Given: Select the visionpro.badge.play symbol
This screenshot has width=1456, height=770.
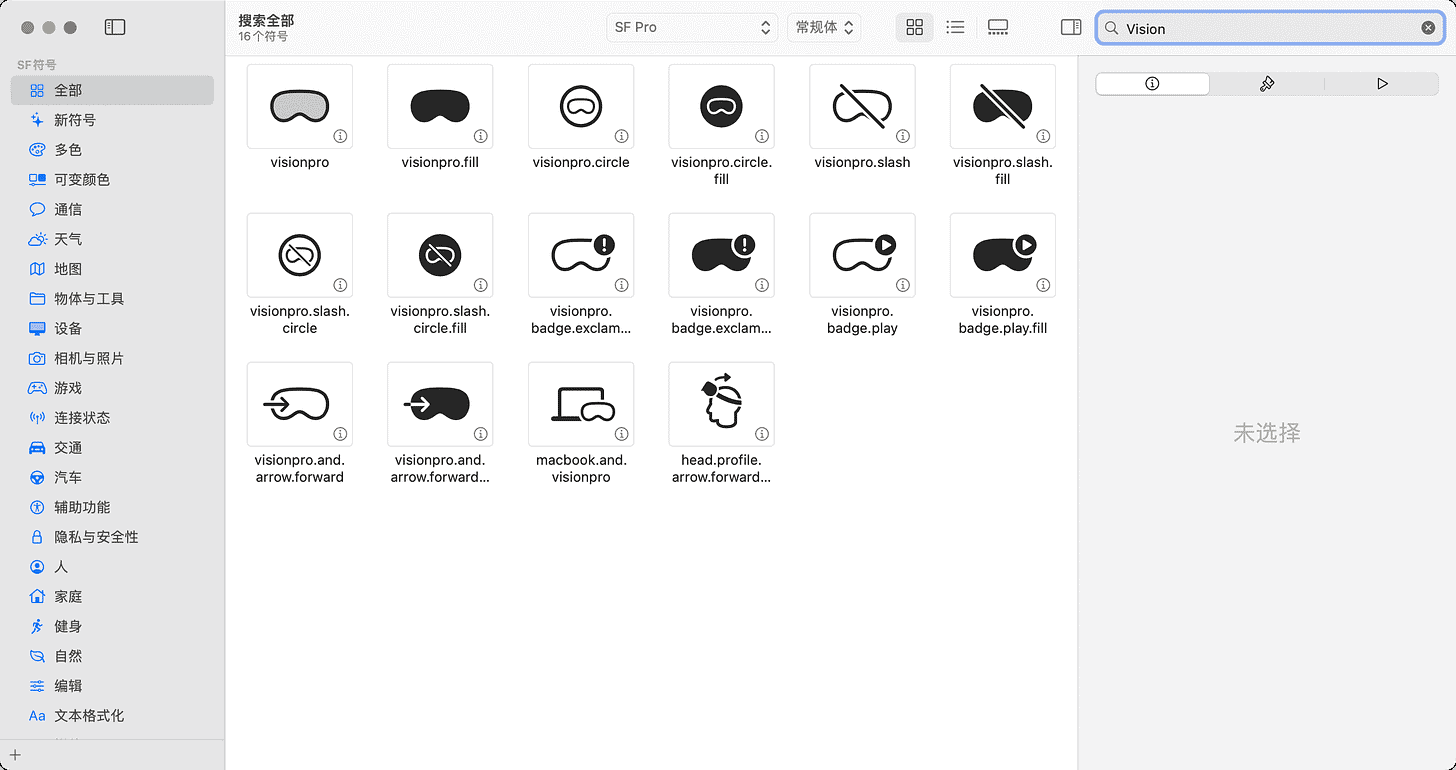Looking at the screenshot, I should pyautogui.click(x=862, y=255).
